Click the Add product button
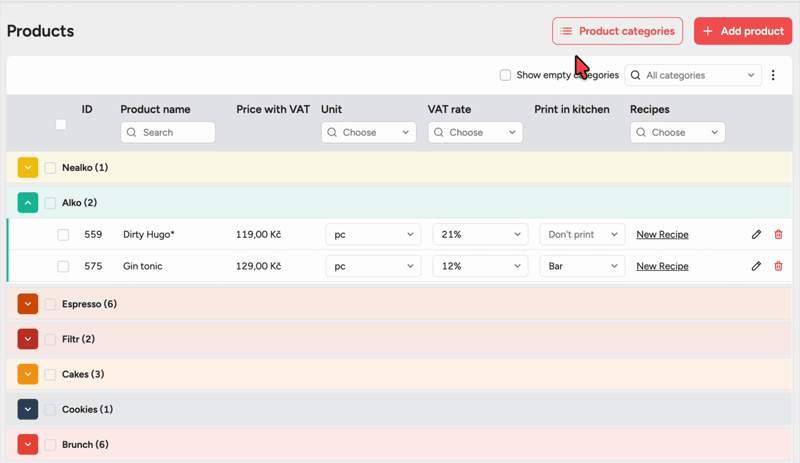 point(743,31)
